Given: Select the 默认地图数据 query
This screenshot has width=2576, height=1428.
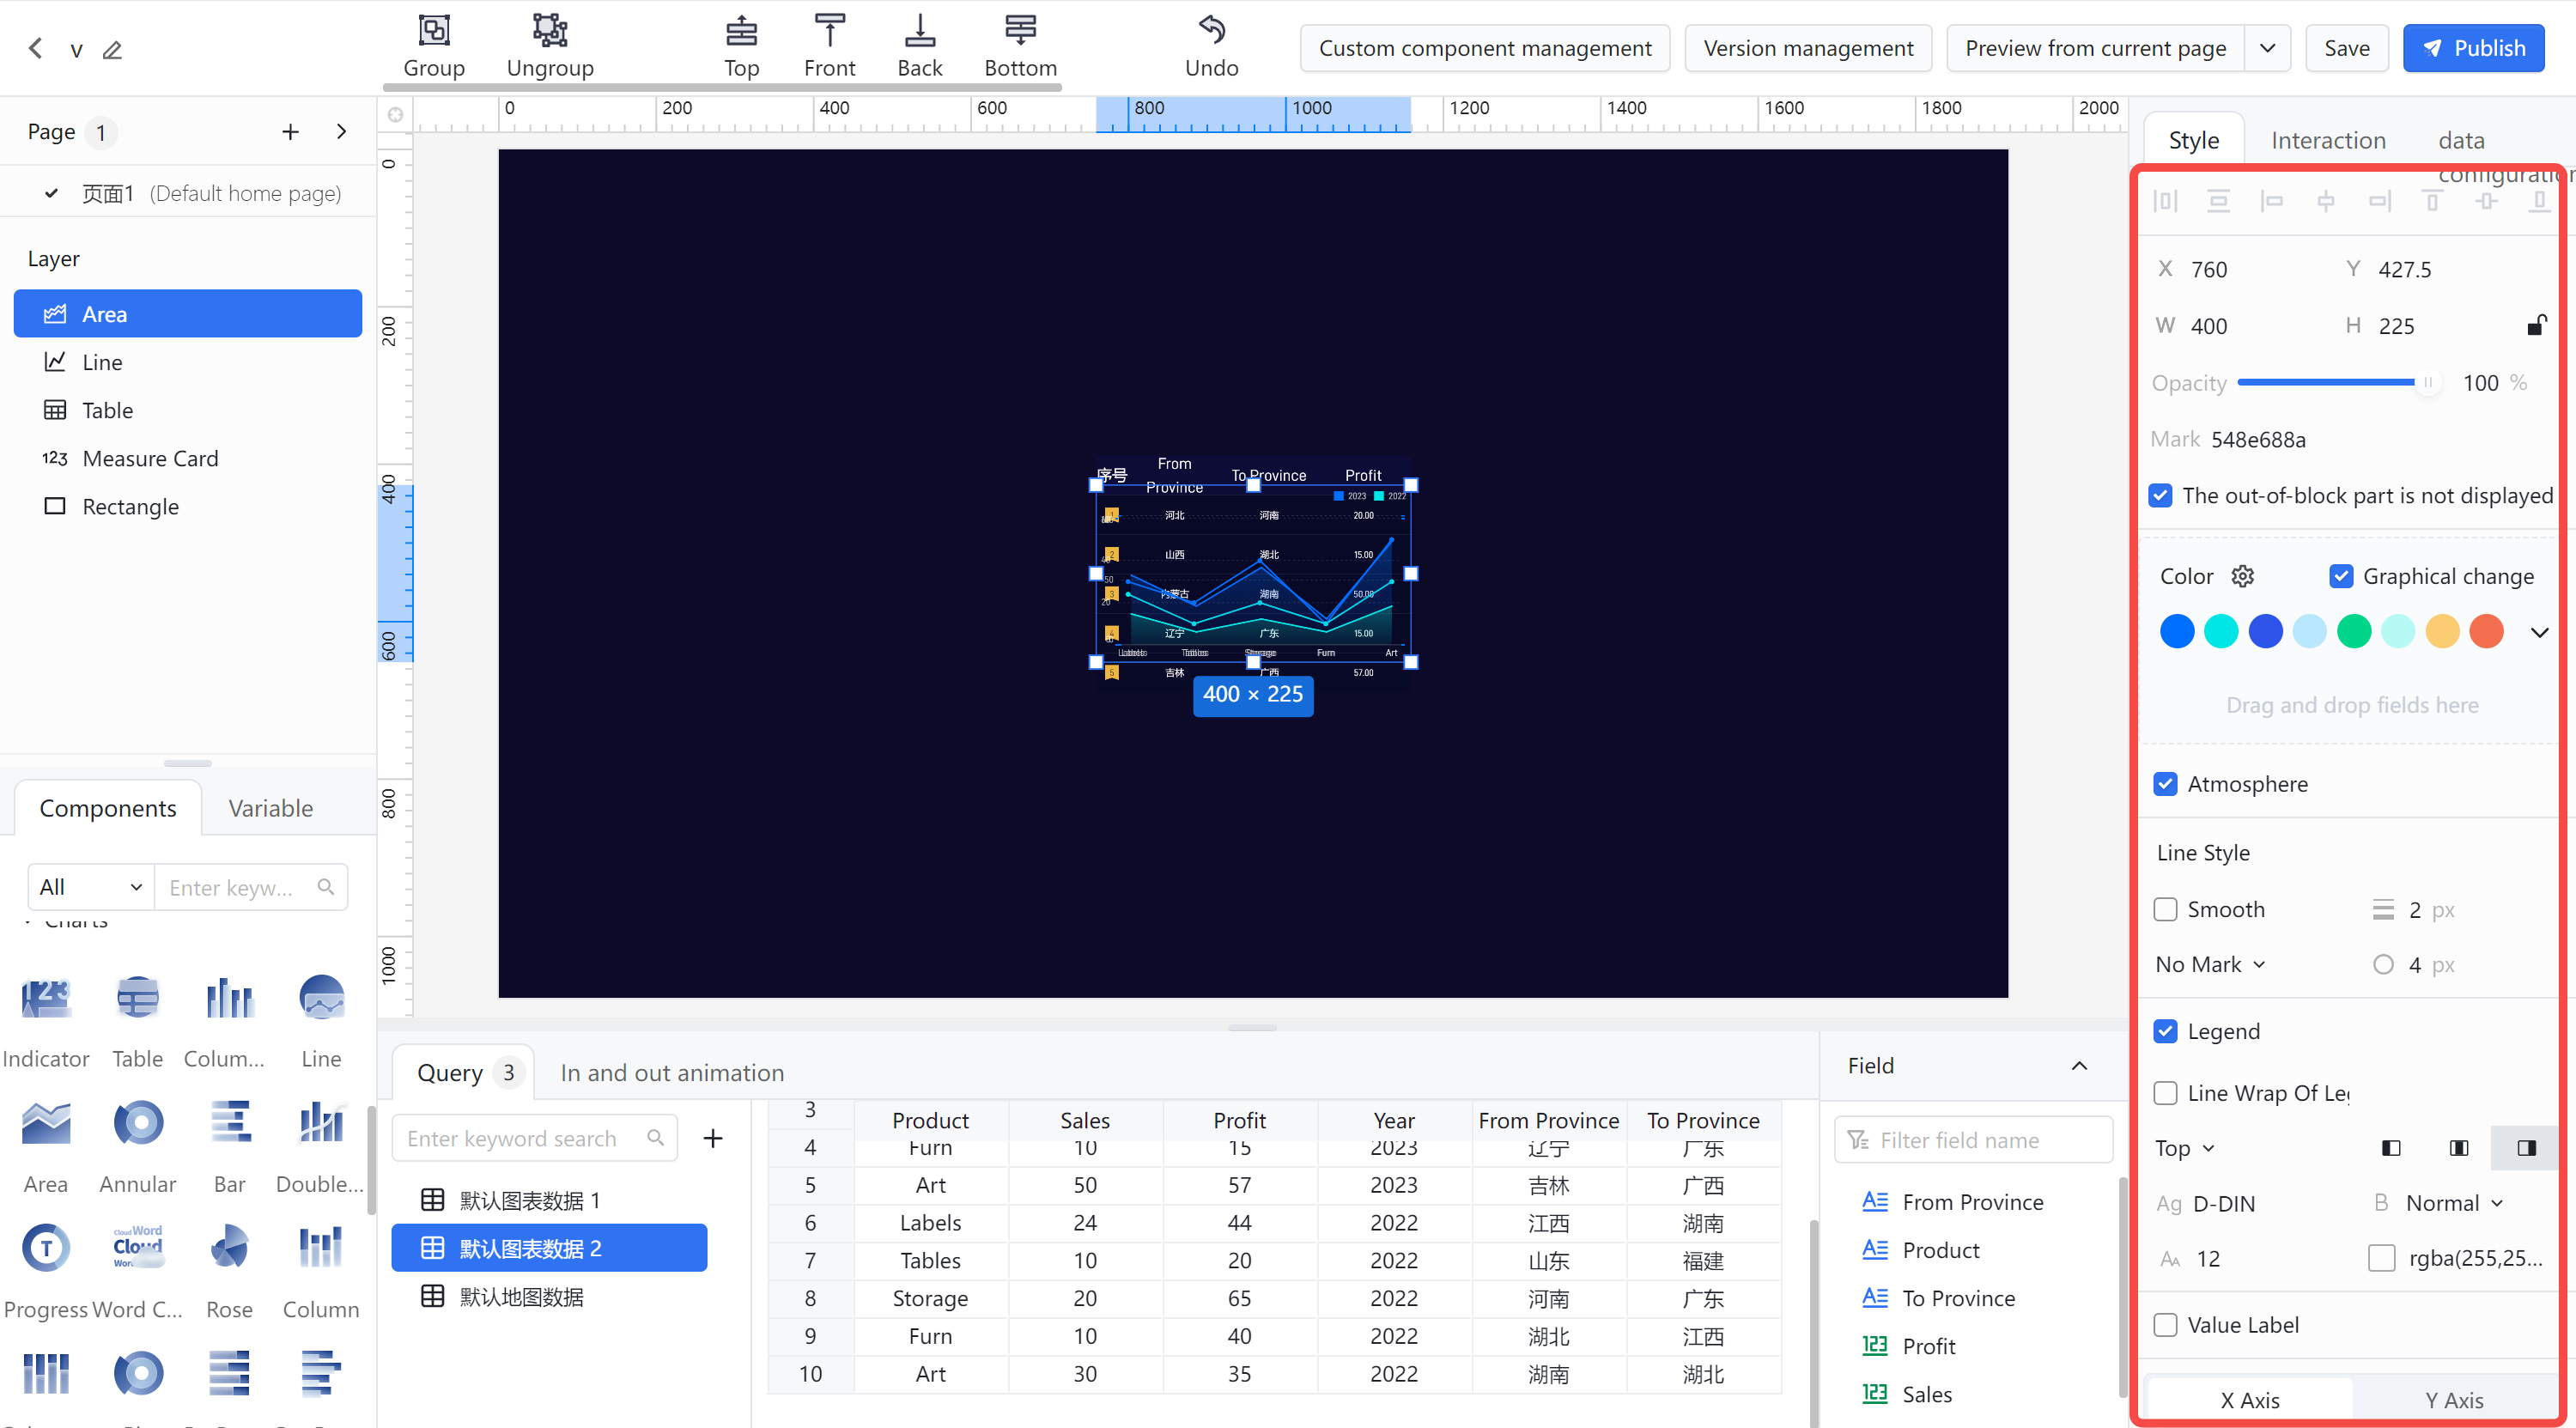Looking at the screenshot, I should 549,1296.
